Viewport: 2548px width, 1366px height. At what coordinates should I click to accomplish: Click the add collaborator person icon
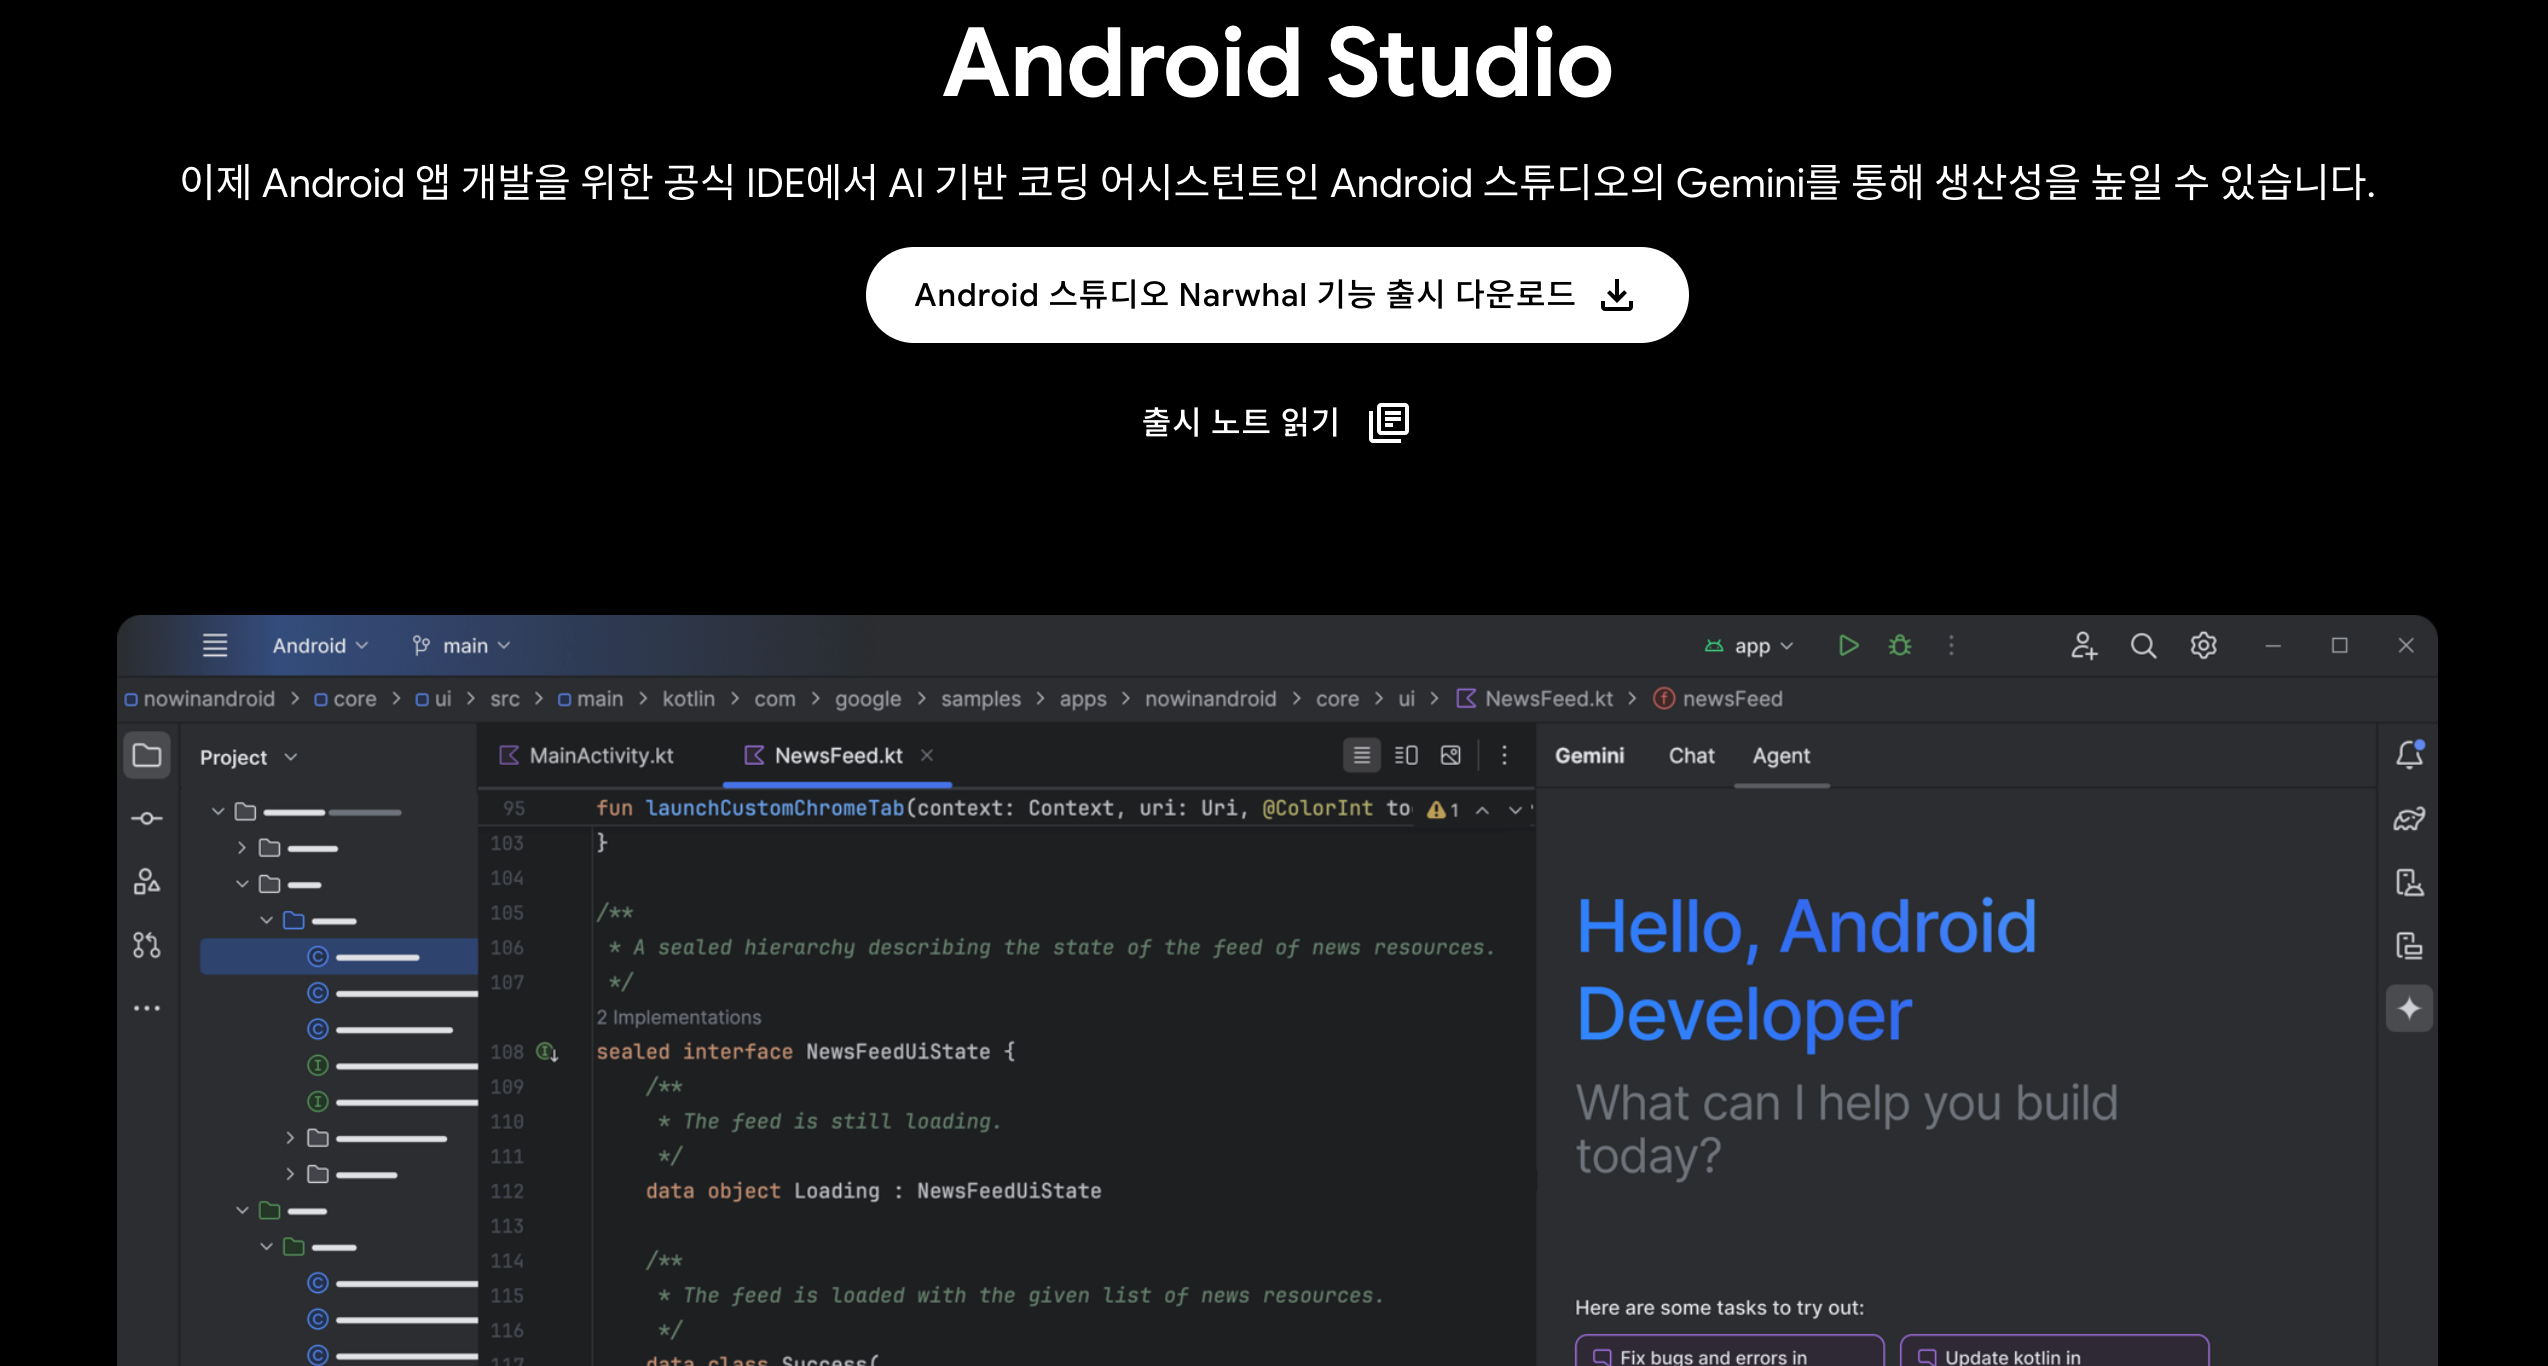2083,646
